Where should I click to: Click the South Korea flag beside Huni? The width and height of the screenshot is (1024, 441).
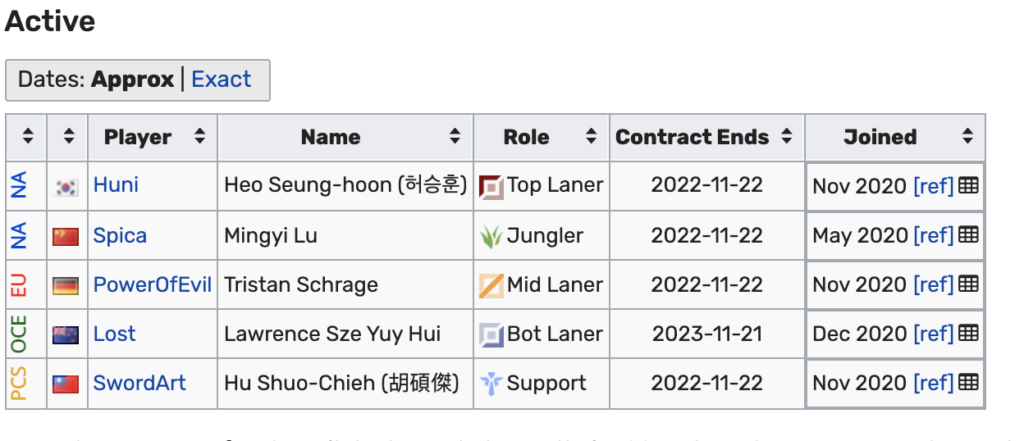click(67, 187)
